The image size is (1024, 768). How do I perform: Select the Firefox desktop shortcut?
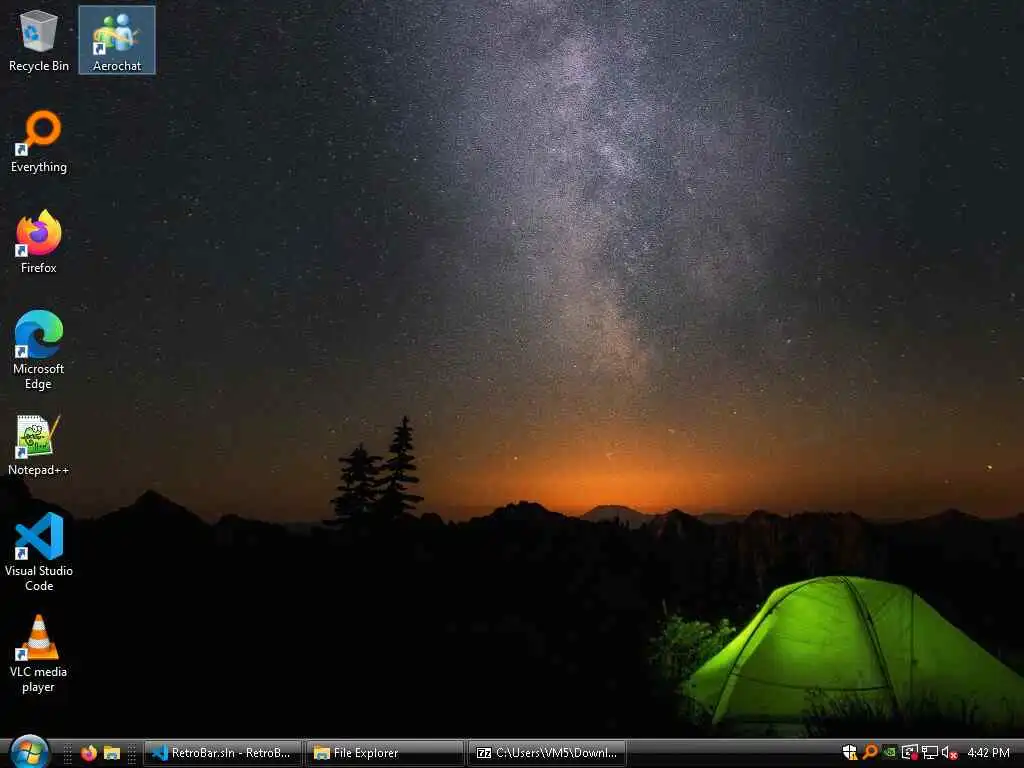point(39,242)
